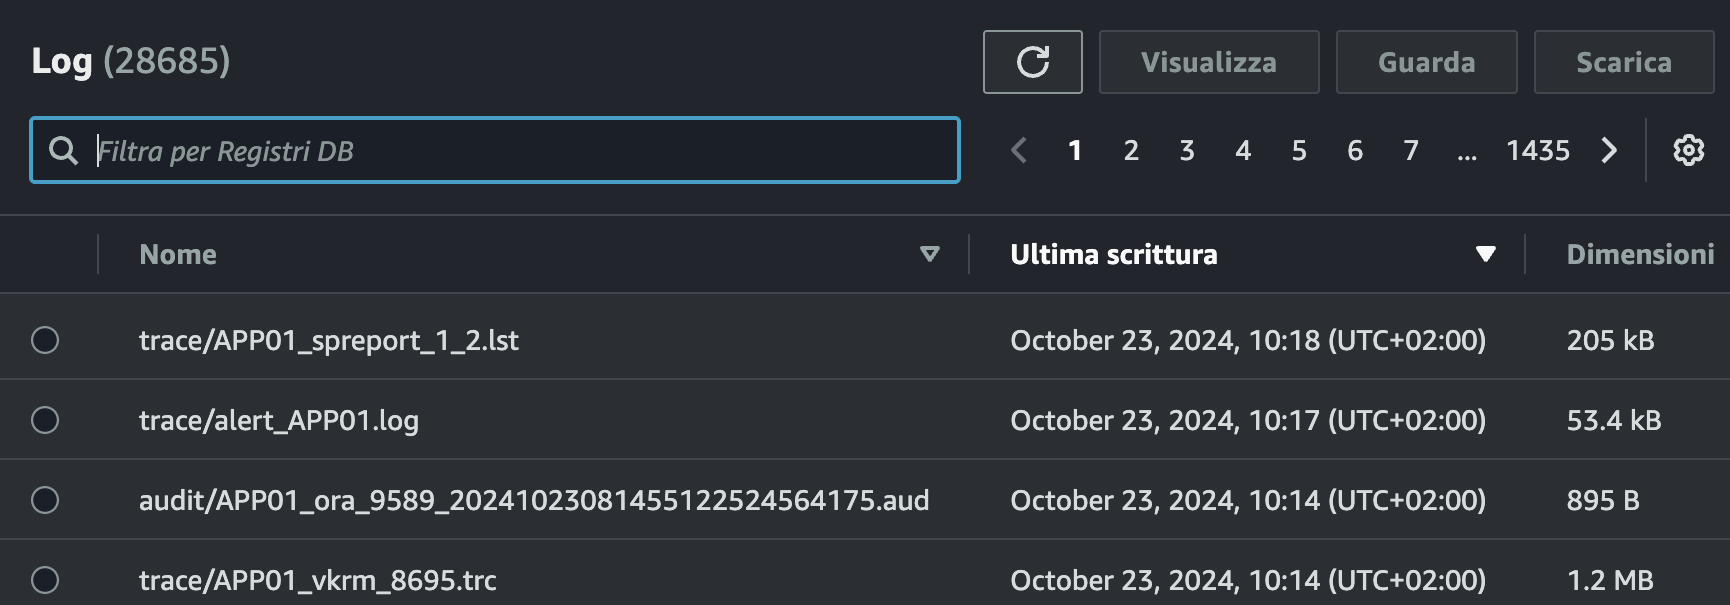Jump to last page 1435
Image resolution: width=1730 pixels, height=605 pixels.
click(x=1538, y=150)
